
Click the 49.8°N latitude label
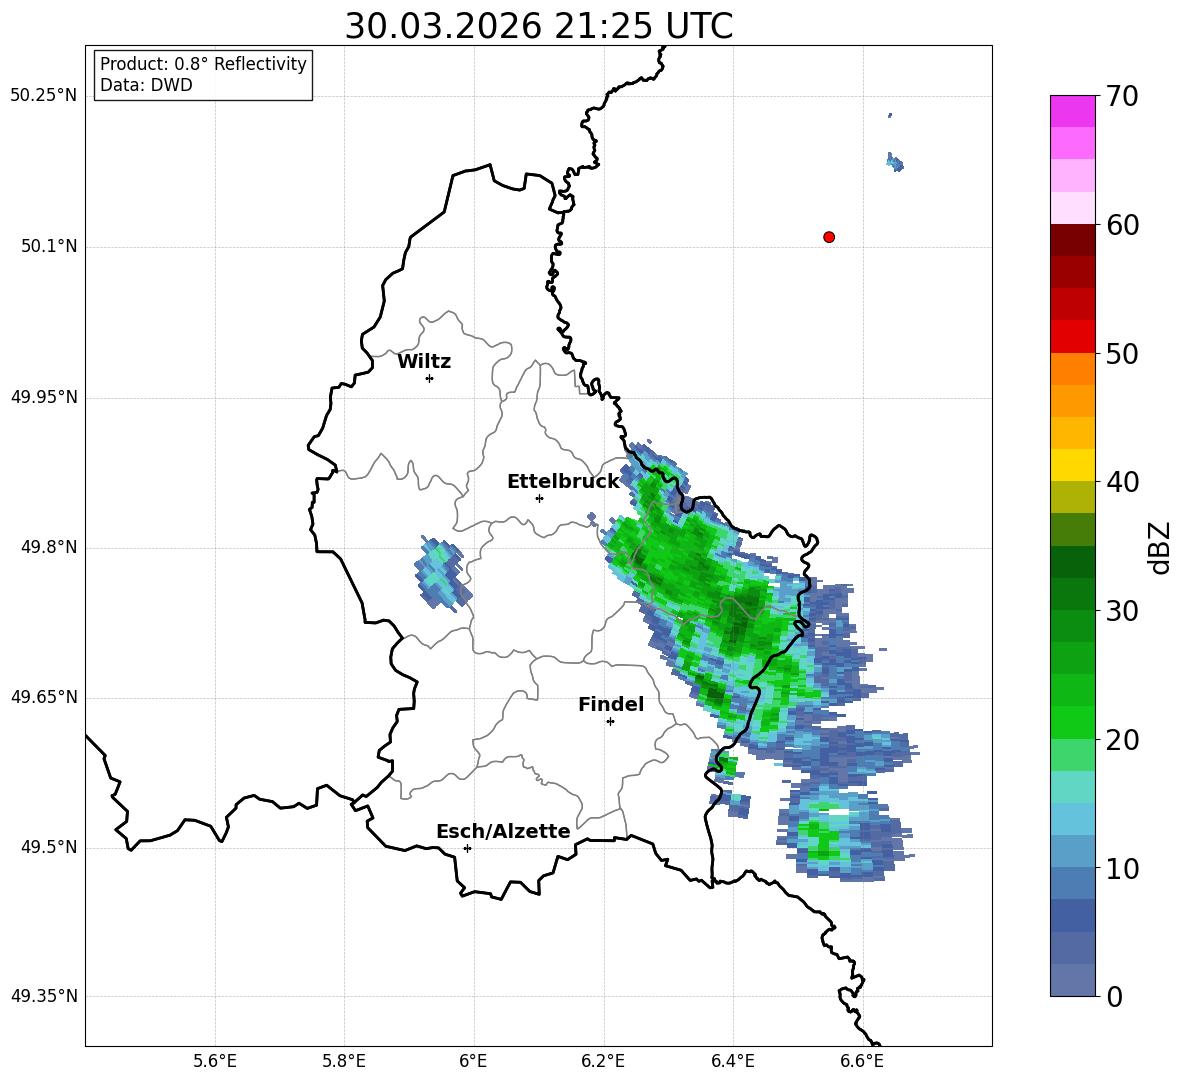[x=49, y=547]
